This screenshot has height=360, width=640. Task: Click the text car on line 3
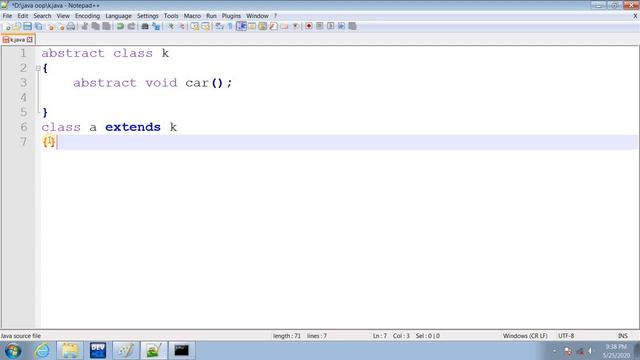[197, 83]
